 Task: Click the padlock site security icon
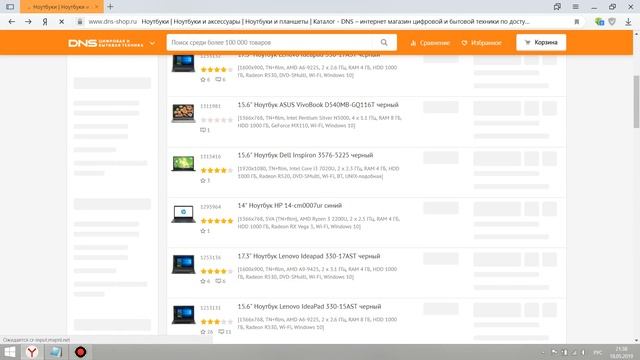click(x=80, y=22)
